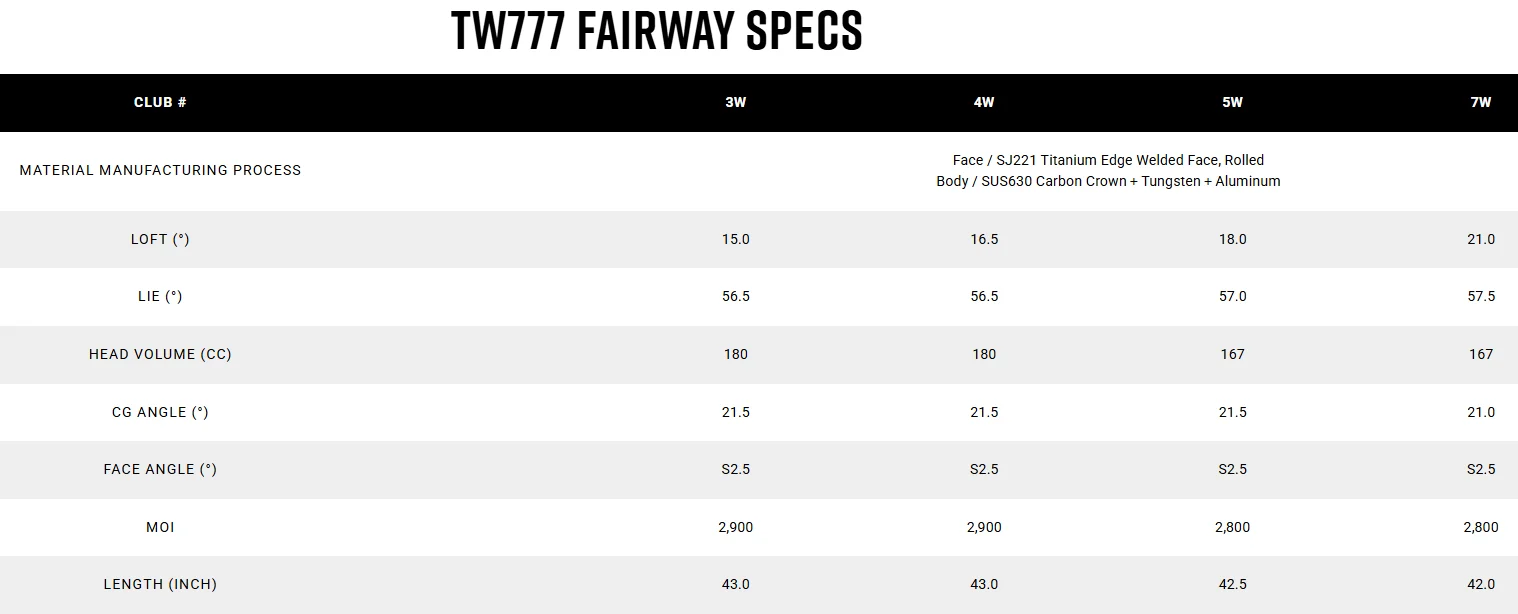Viewport: 1518px width, 614px height.
Task: Select the 5W column header
Action: point(1233,102)
